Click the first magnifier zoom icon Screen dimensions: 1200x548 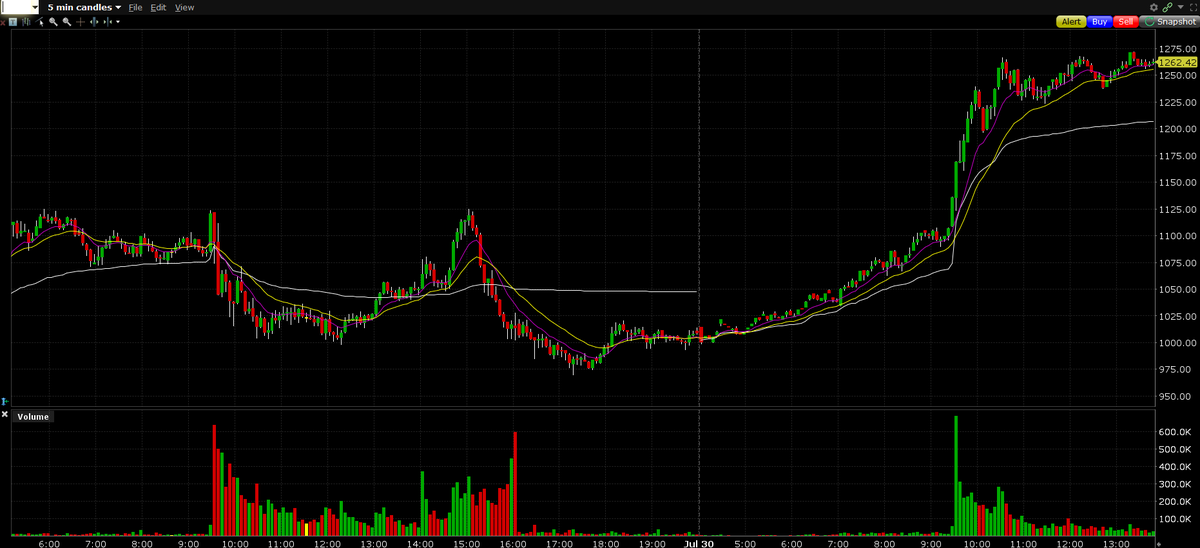click(x=53, y=22)
